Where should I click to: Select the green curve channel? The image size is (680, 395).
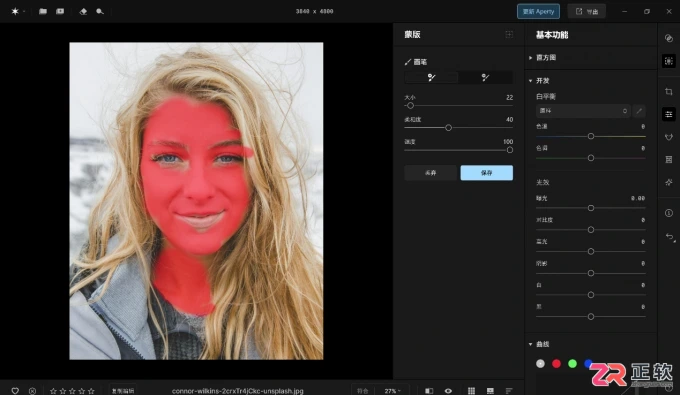pyautogui.click(x=572, y=364)
